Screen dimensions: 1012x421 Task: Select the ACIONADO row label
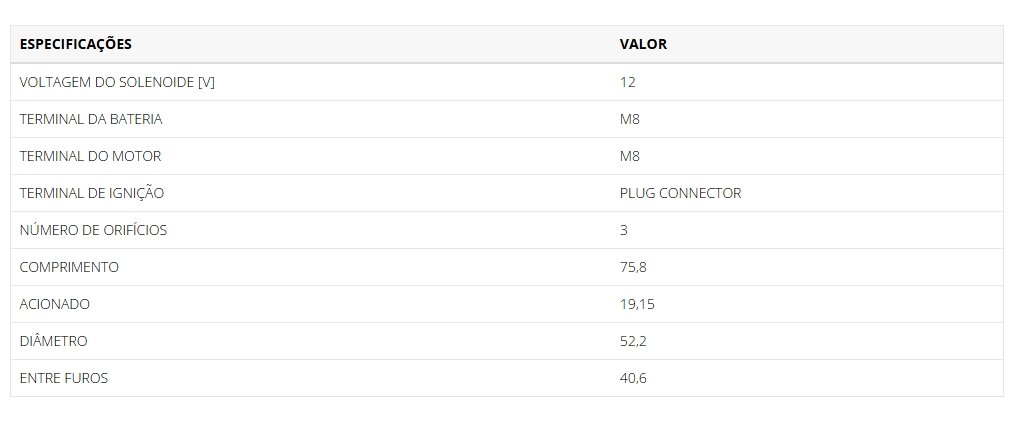click(x=55, y=304)
